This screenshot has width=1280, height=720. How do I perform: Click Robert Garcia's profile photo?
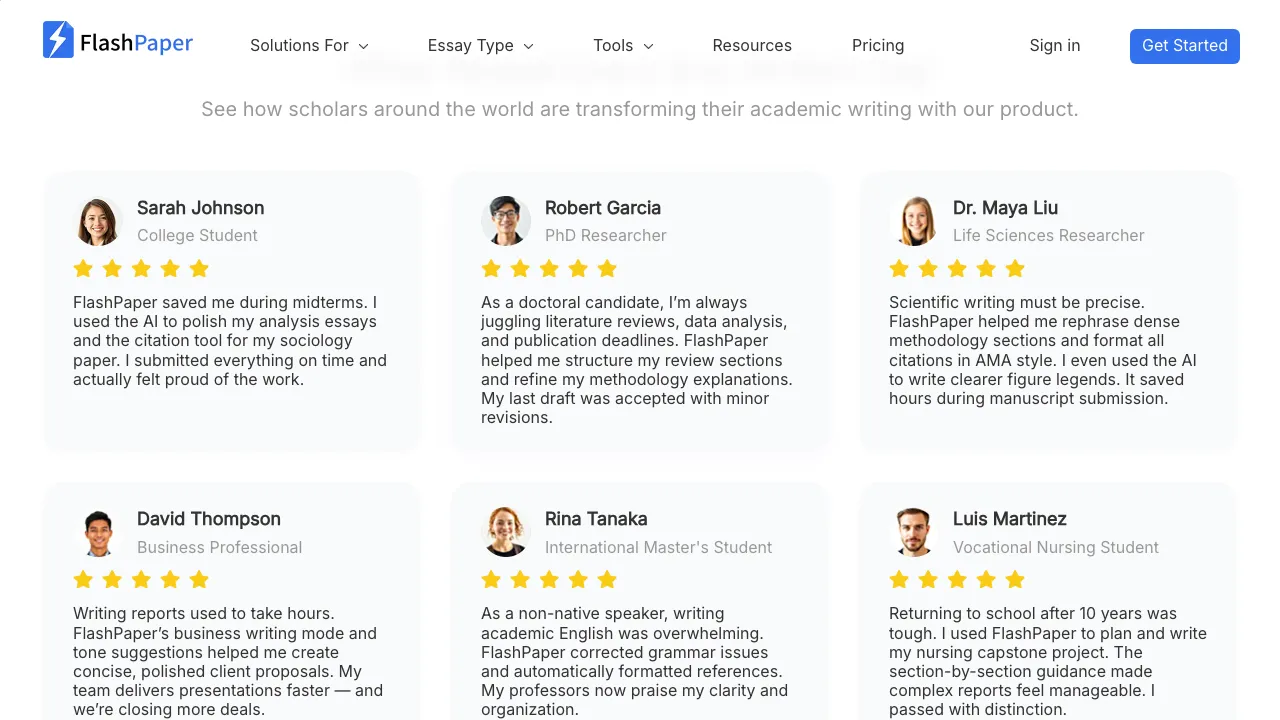pyautogui.click(x=506, y=221)
